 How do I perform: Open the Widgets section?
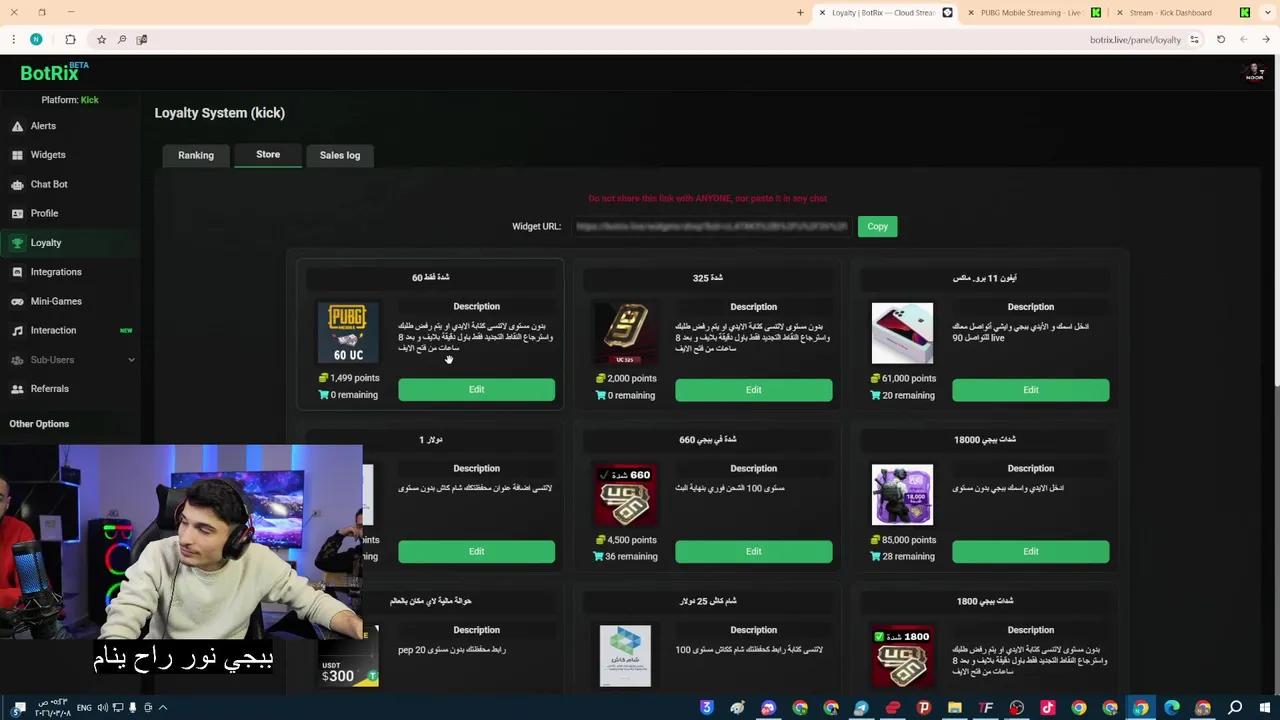48,155
